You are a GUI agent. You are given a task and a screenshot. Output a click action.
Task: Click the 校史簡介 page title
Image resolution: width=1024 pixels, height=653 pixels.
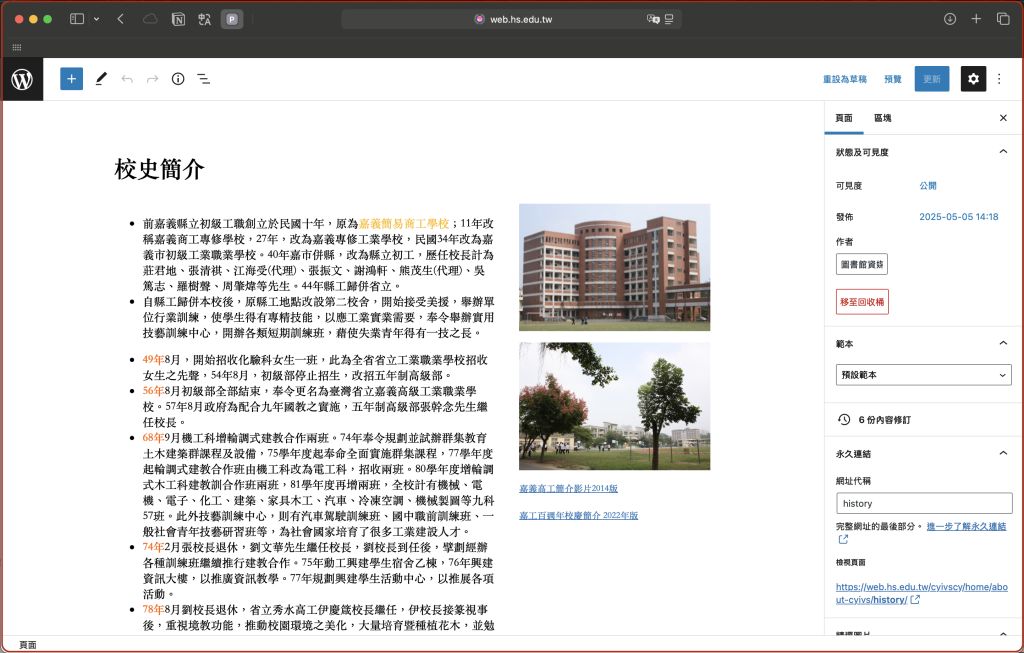pos(159,169)
